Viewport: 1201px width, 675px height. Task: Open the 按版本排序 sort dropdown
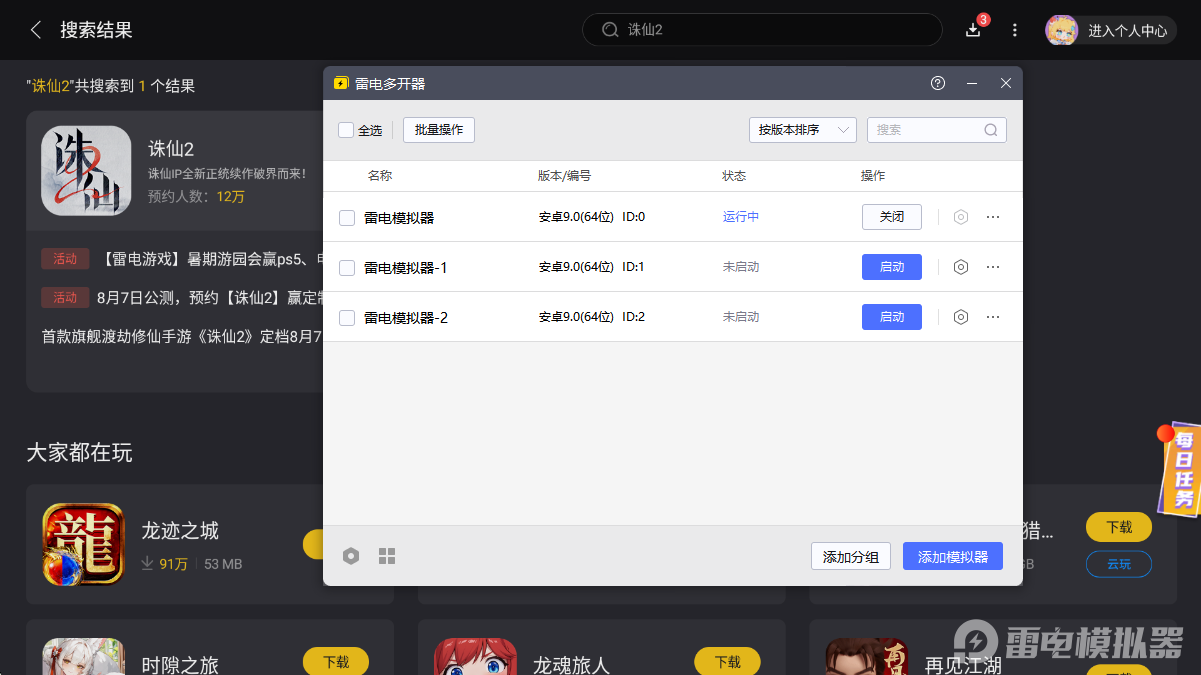tap(802, 130)
